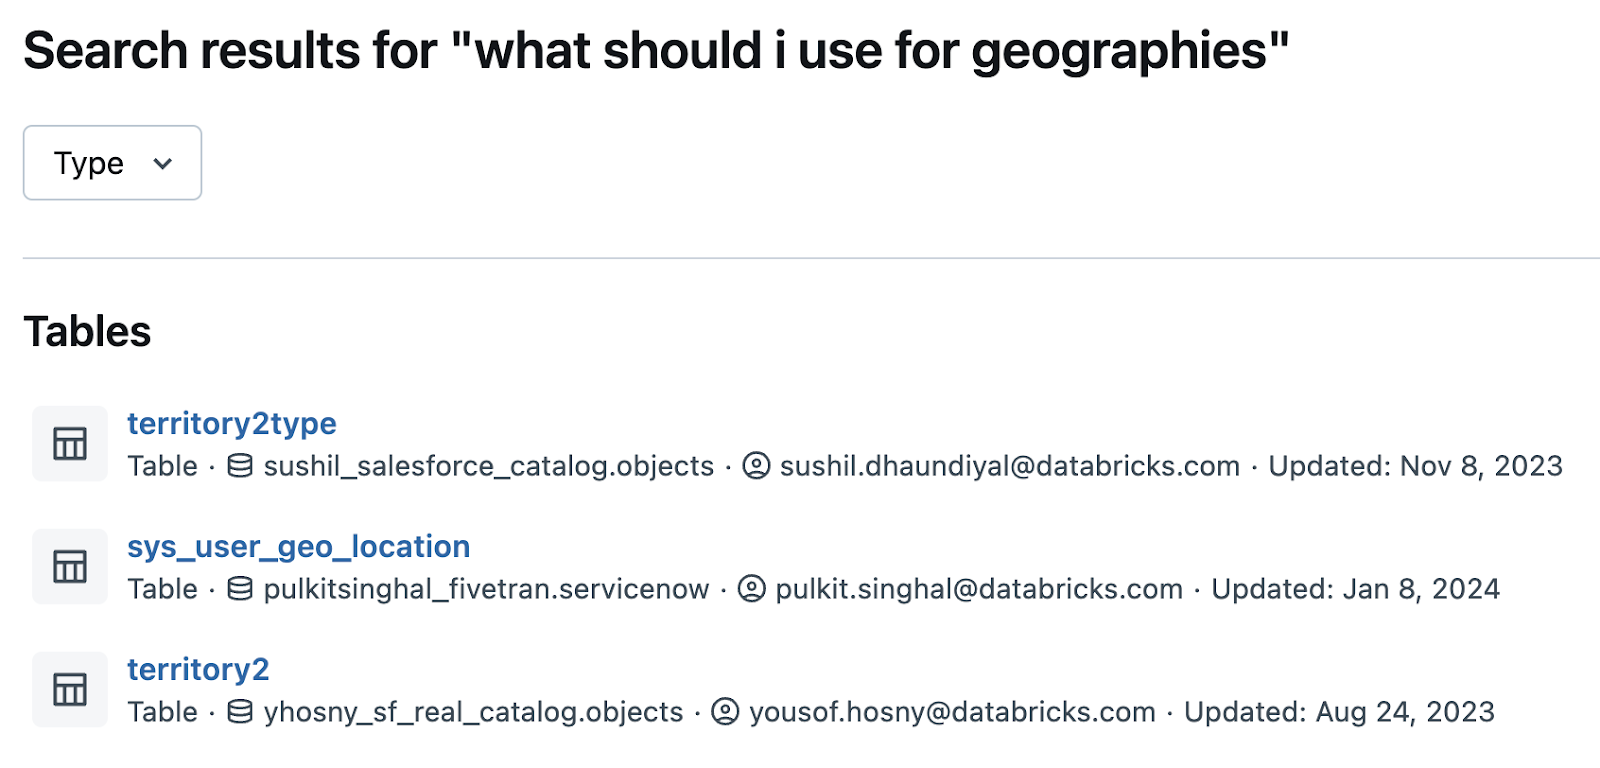The image size is (1600, 768).
Task: Click database icon before yhosny_sf_real_catalog.objects
Action: pyautogui.click(x=240, y=712)
